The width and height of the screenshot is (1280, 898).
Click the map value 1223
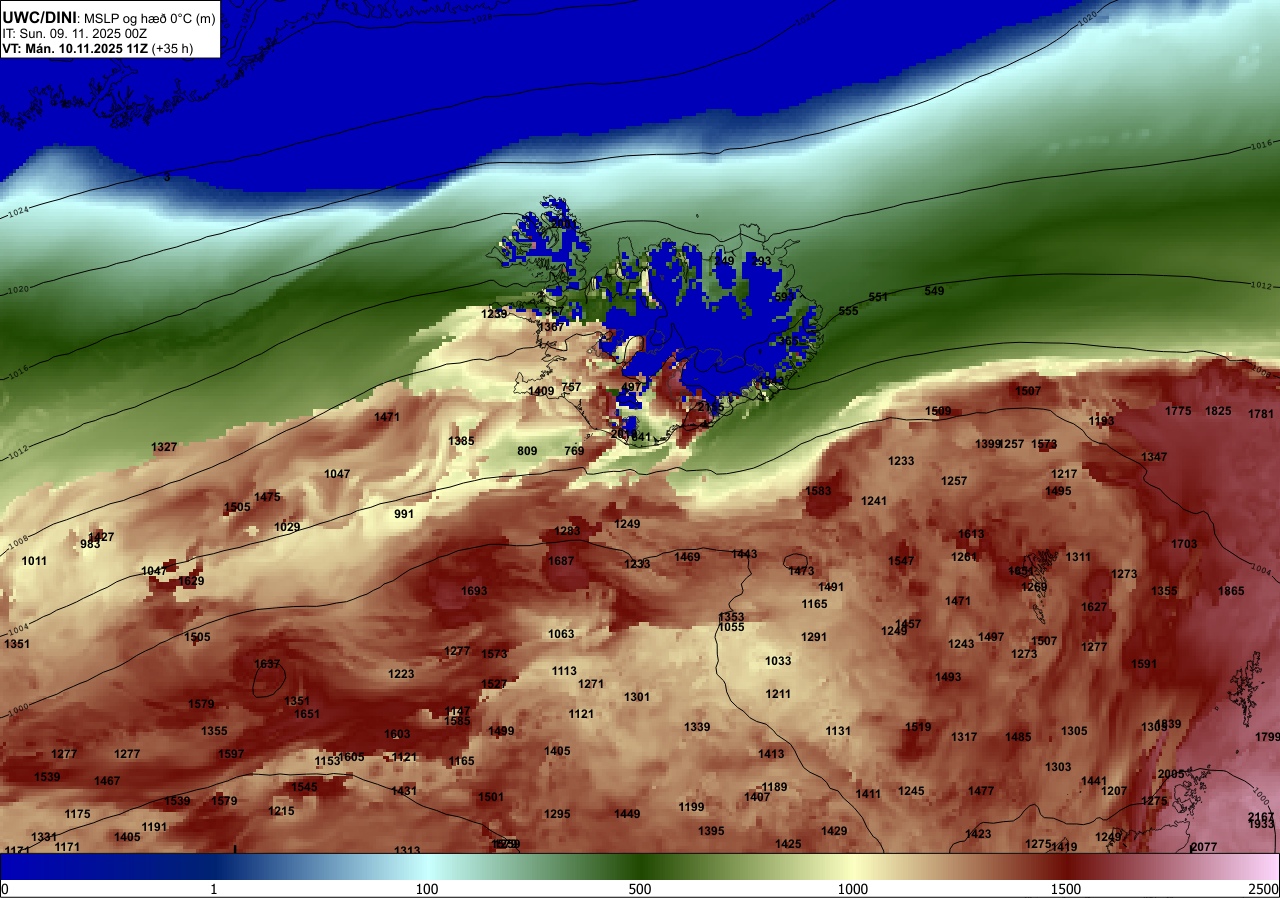point(401,674)
